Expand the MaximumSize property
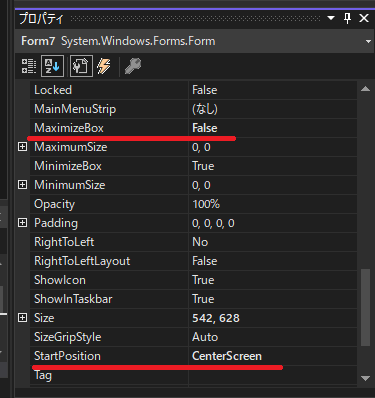This screenshot has width=375, height=398. click(x=22, y=147)
